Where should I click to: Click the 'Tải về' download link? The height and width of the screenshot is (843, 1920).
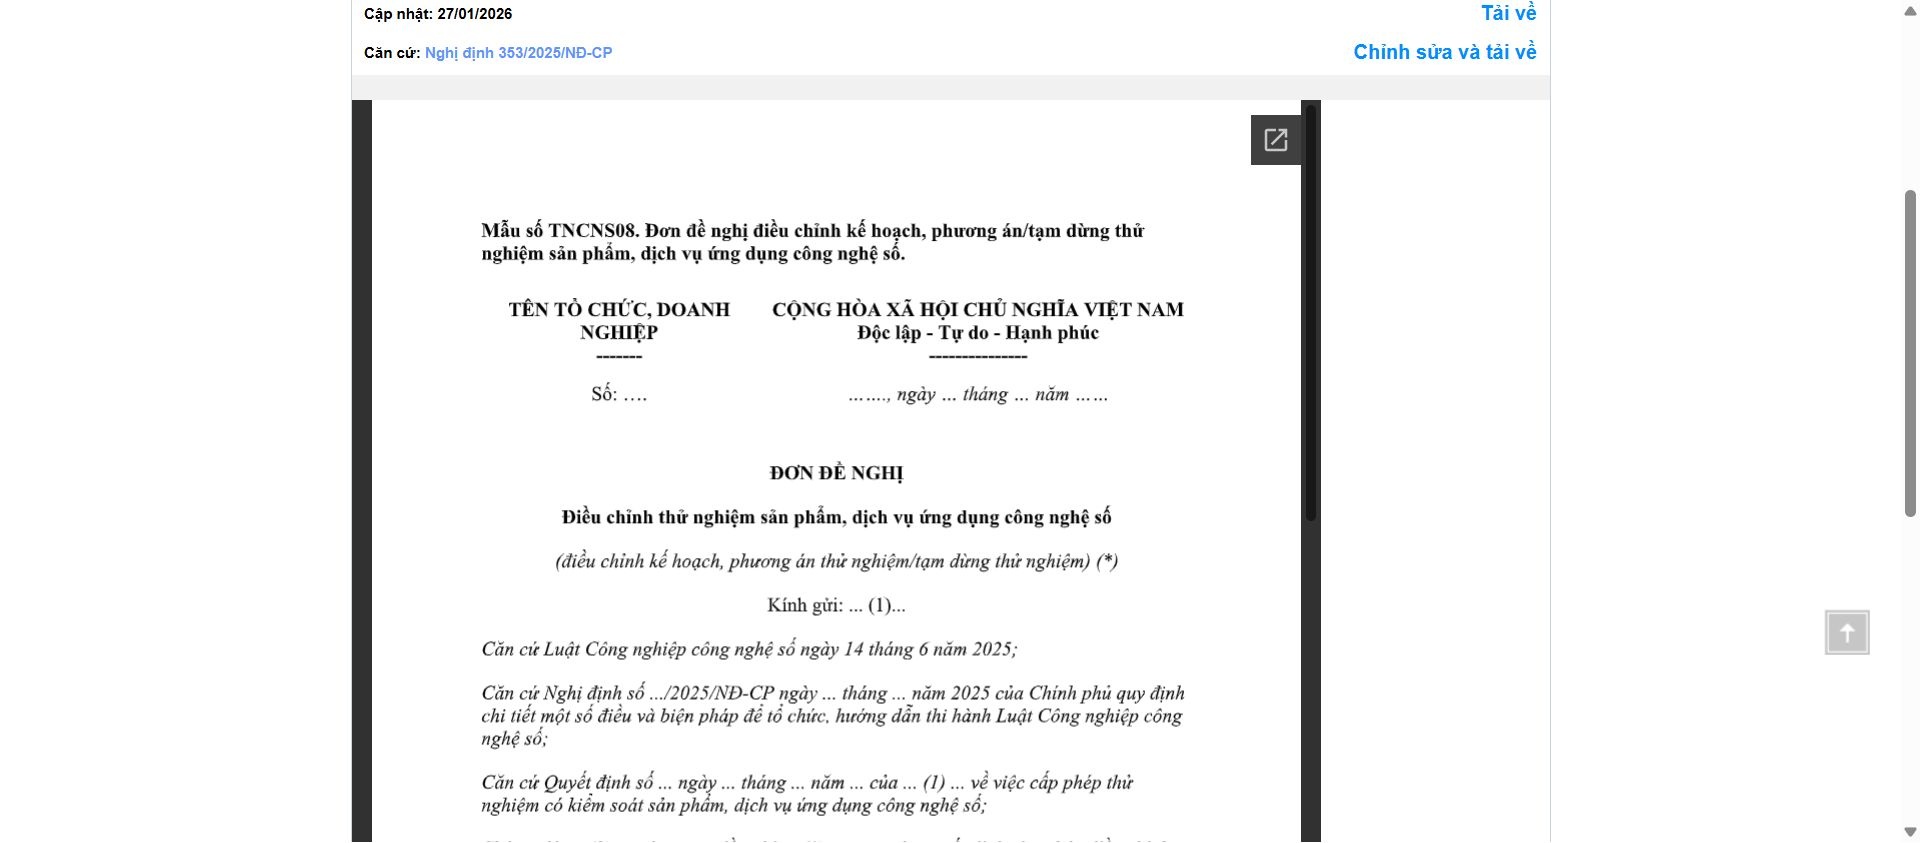click(1508, 13)
